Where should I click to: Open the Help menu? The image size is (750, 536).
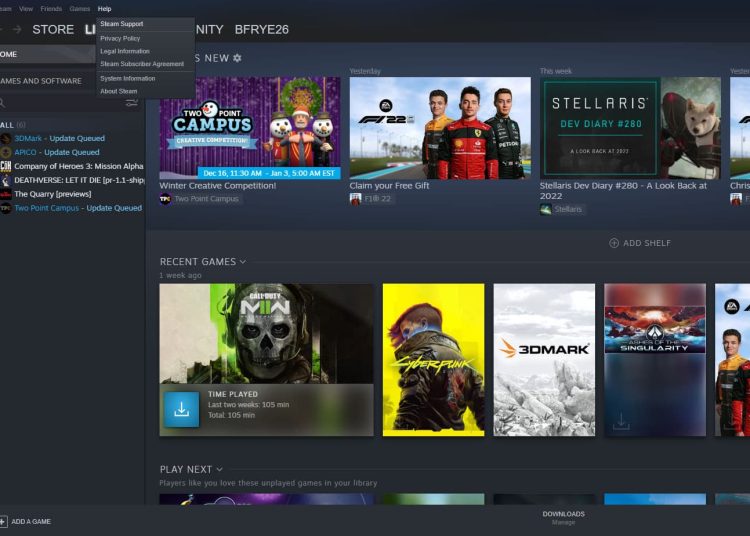[x=104, y=9]
